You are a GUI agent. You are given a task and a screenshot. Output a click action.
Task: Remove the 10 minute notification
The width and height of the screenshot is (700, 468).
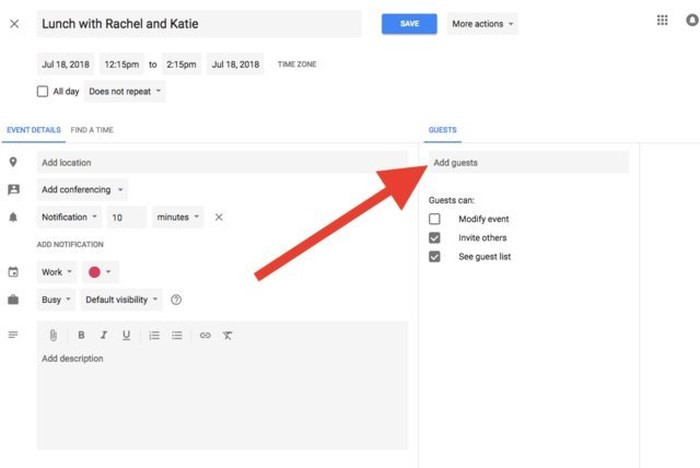219,217
